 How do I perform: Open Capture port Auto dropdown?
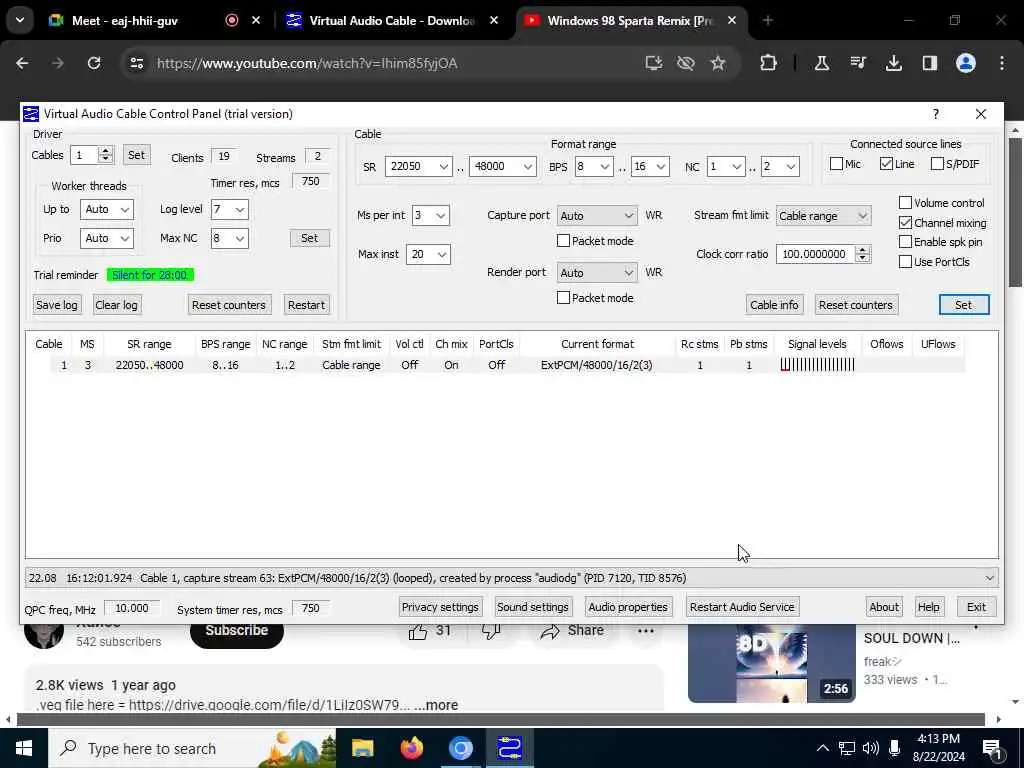click(596, 216)
